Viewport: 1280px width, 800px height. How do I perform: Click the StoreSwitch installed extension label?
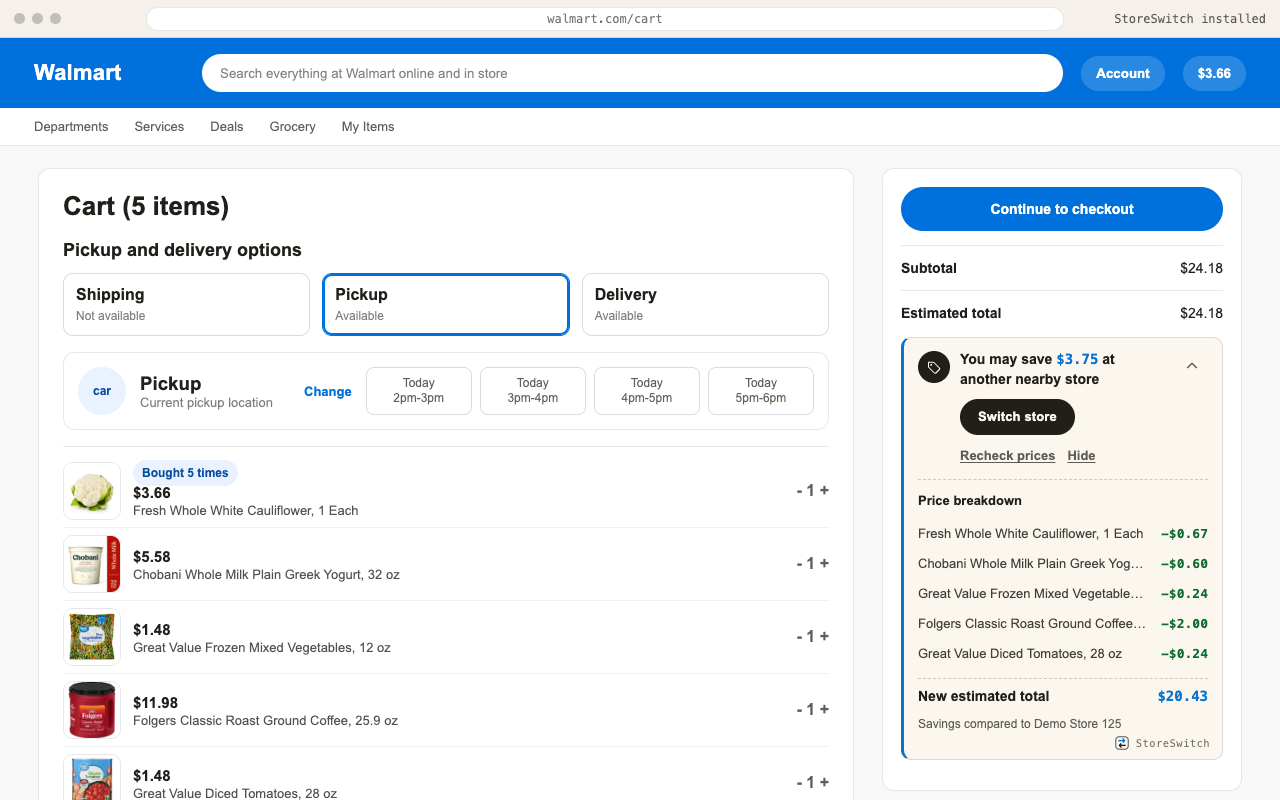[1190, 19]
